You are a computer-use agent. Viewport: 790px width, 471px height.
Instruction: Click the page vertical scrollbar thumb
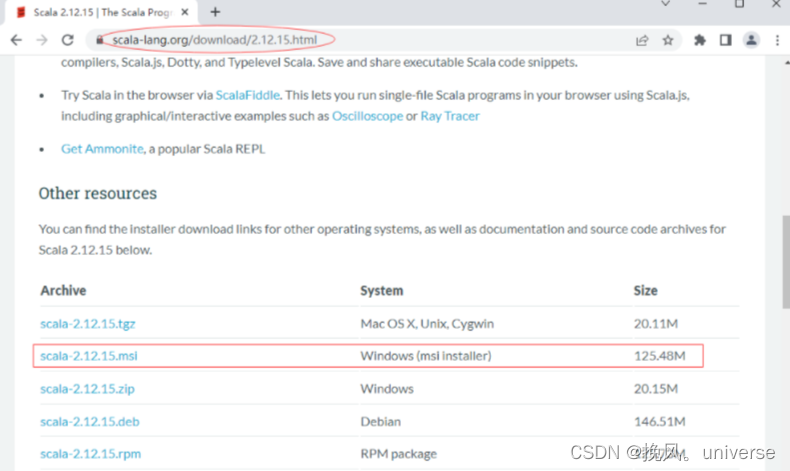pyautogui.click(x=786, y=261)
